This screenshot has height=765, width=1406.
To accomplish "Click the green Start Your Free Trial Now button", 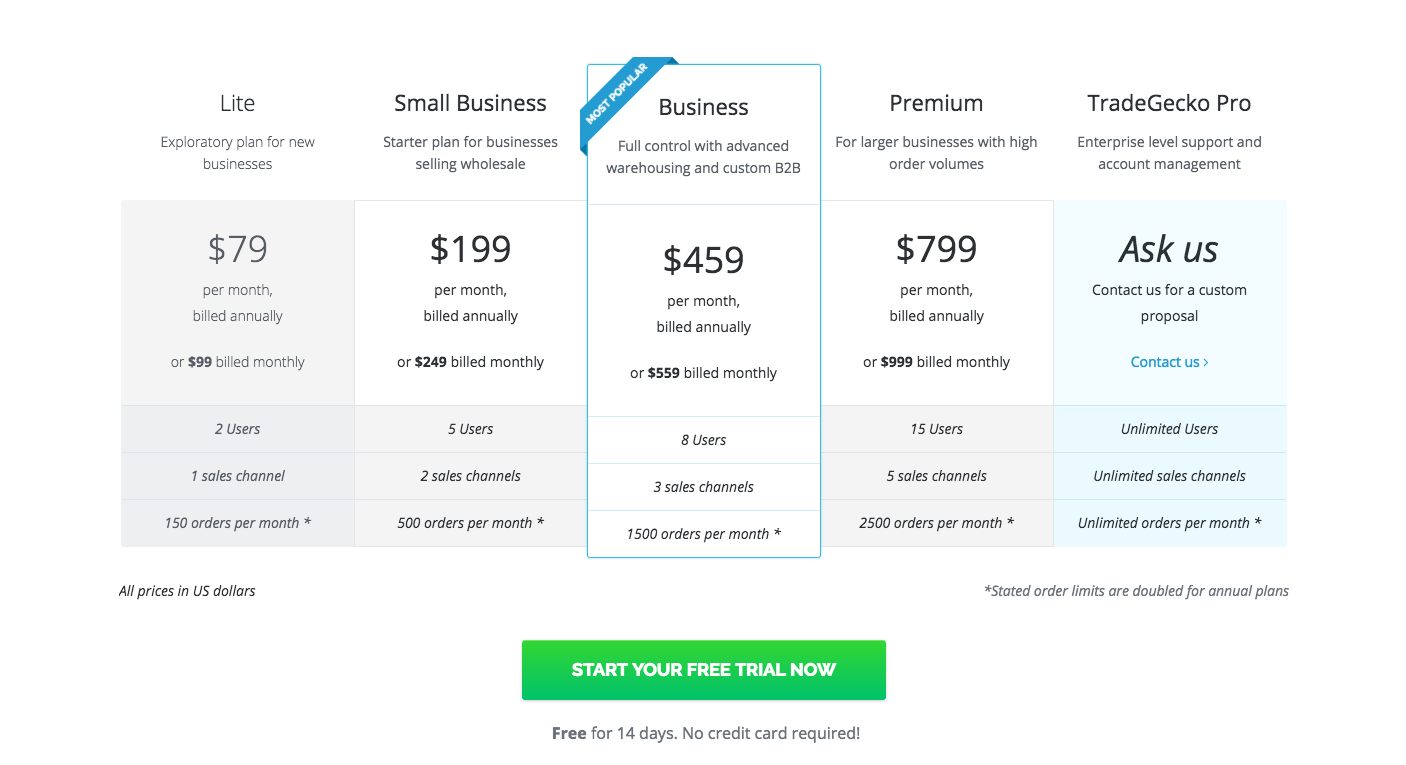I will [x=703, y=669].
